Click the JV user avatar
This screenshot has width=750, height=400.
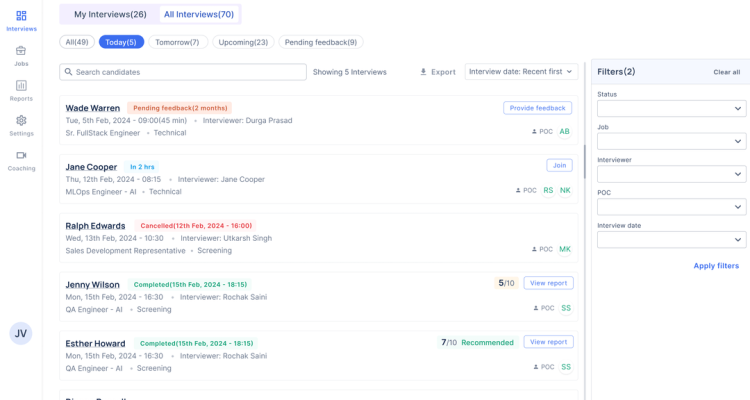(x=21, y=334)
